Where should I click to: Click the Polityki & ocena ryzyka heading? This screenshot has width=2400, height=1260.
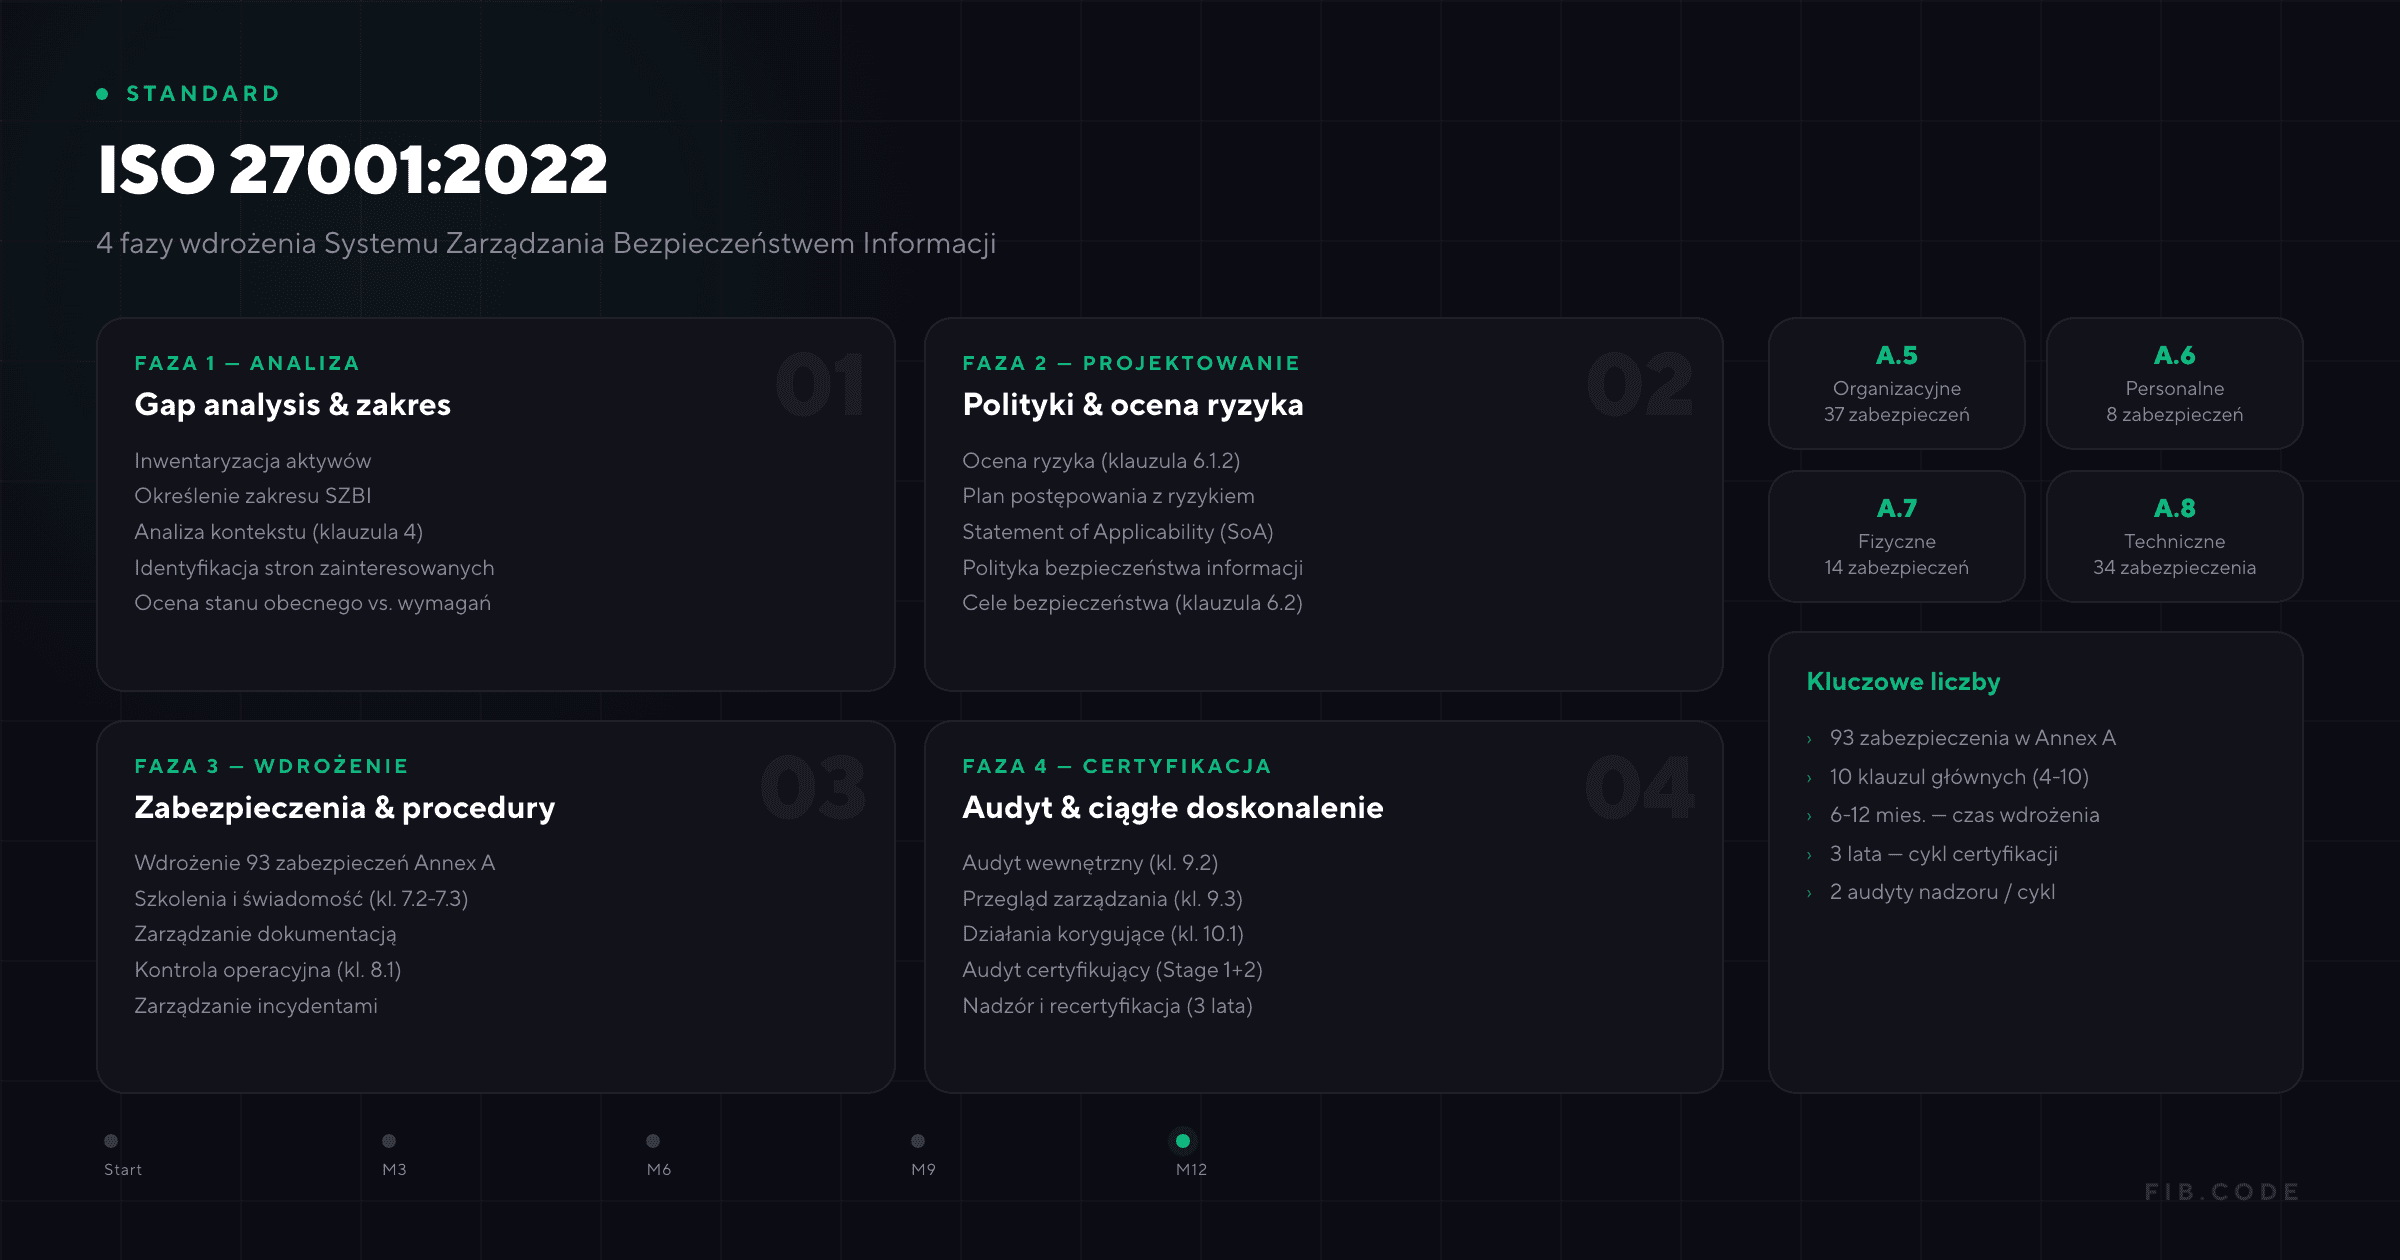1132,404
